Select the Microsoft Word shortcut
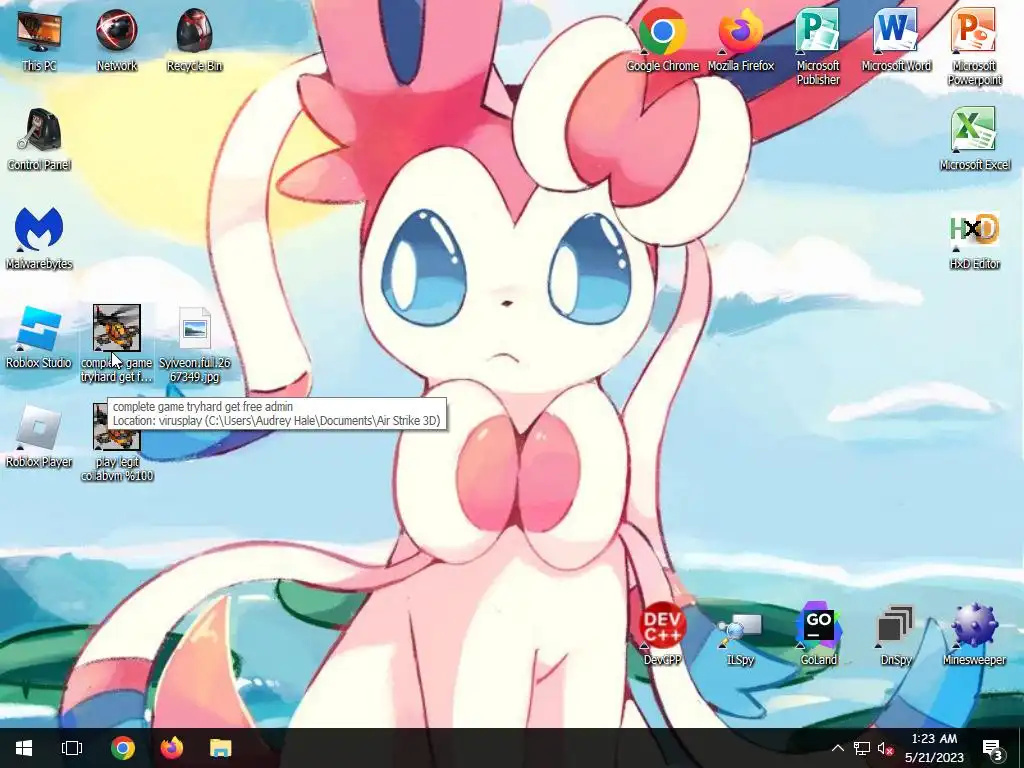 896,40
